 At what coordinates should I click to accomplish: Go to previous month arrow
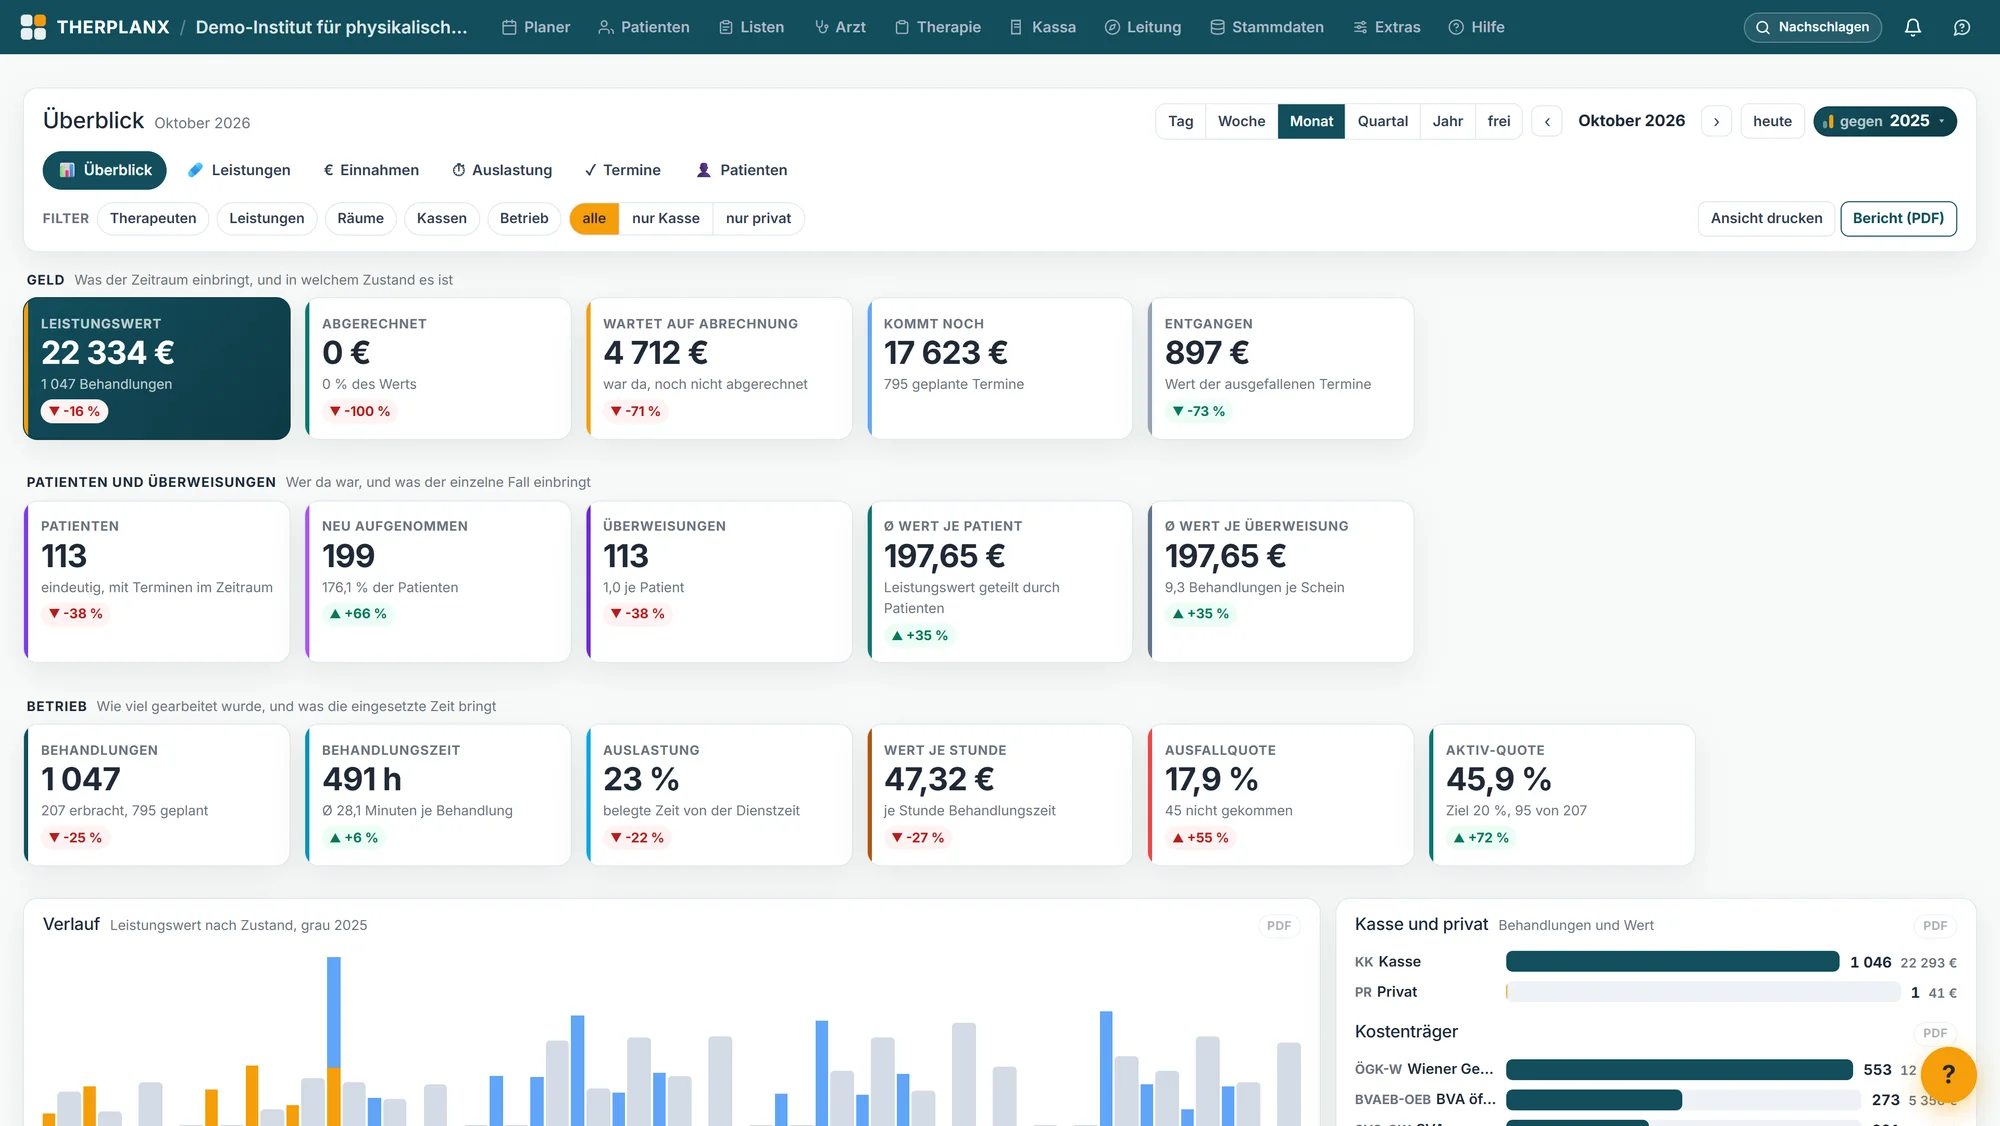tap(1547, 121)
